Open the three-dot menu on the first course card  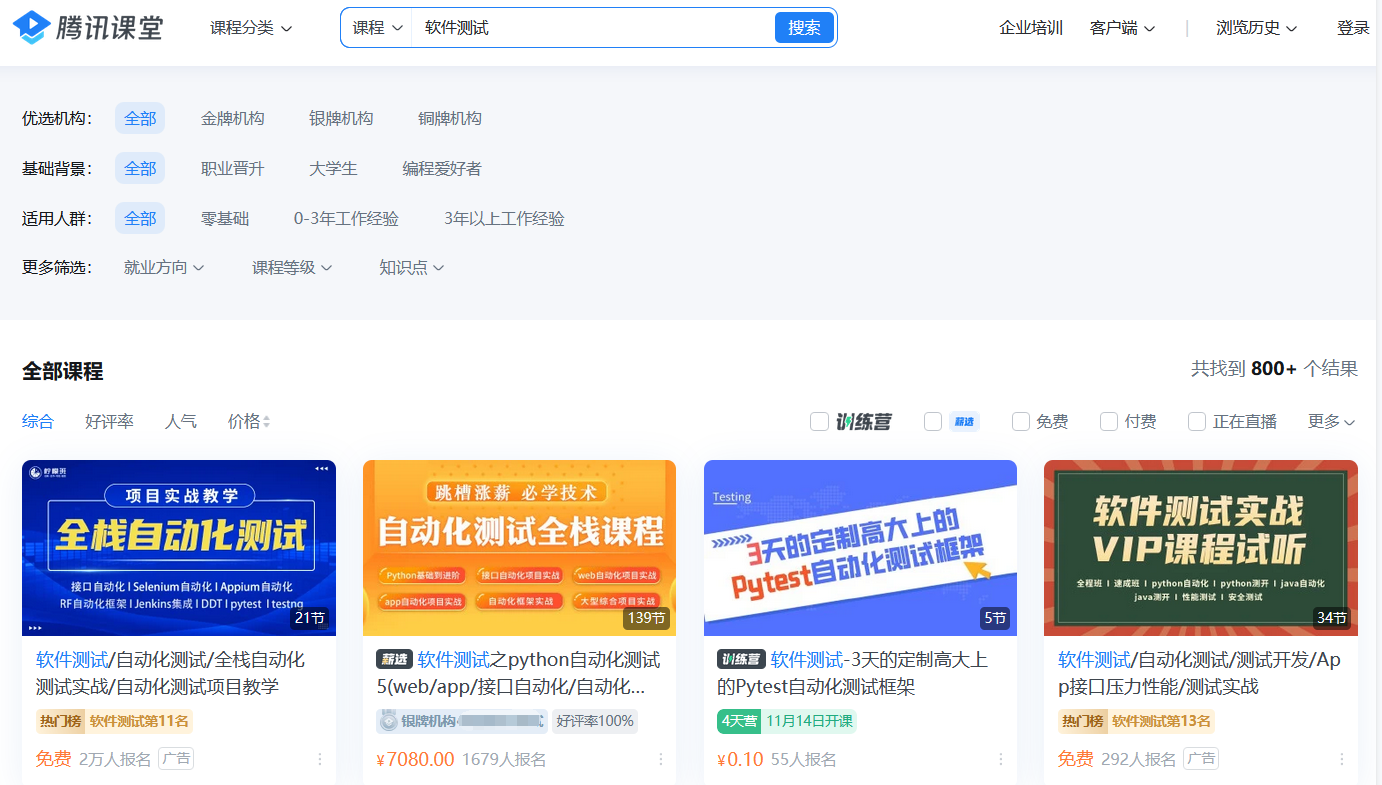tap(319, 760)
